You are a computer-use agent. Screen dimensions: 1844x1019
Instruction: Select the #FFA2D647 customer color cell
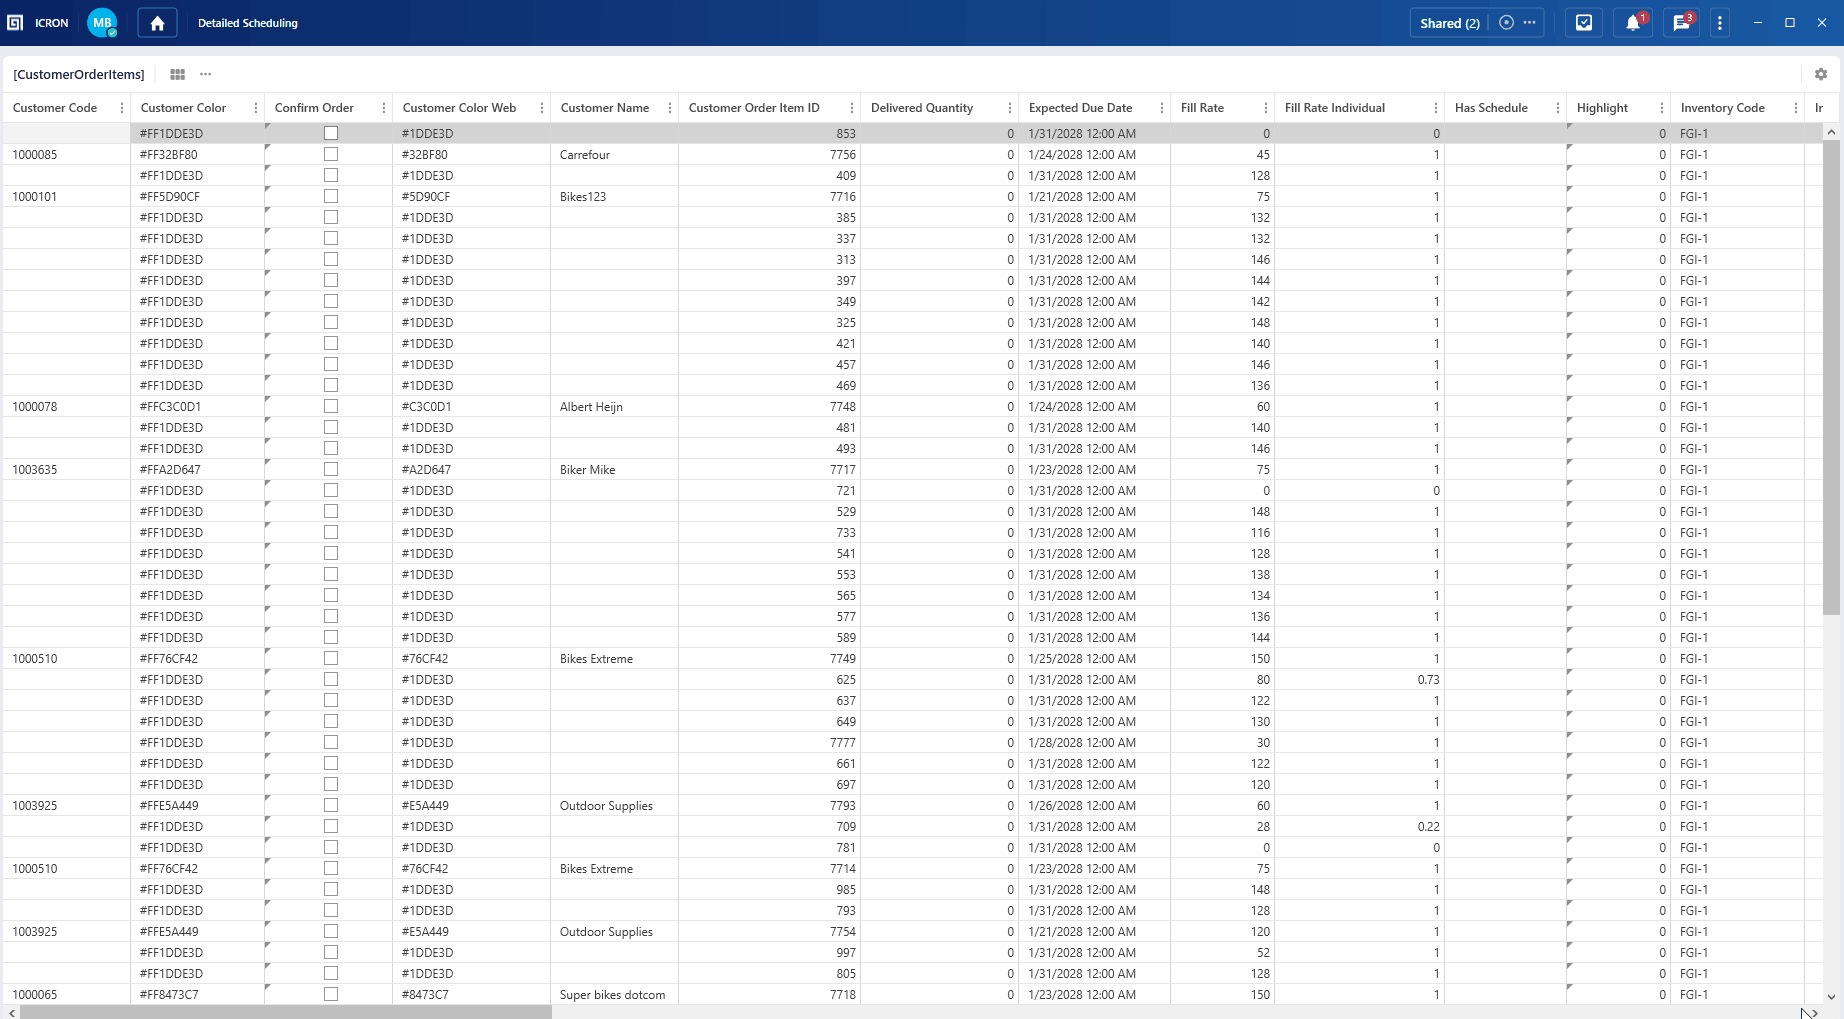pos(197,470)
